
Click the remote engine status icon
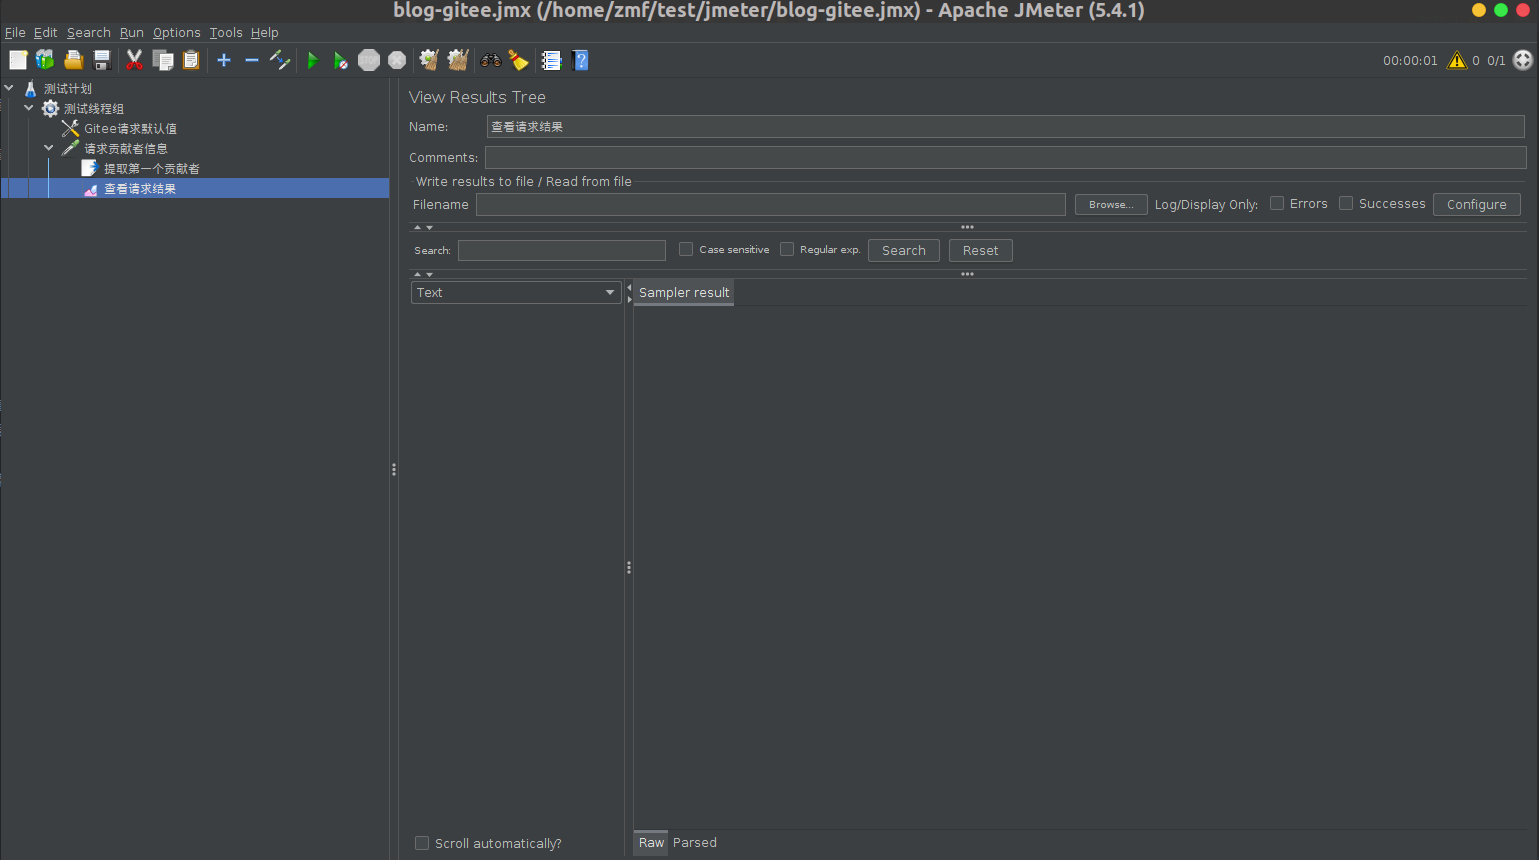pos(1523,60)
